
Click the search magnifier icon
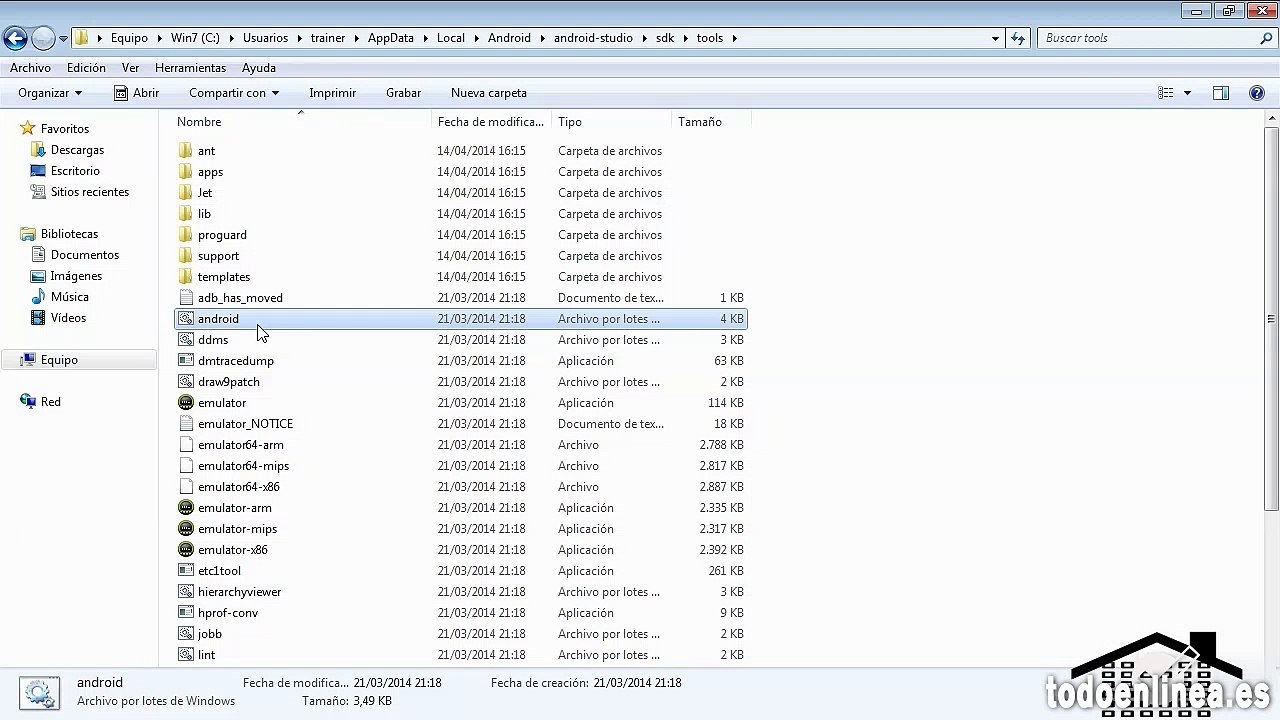coord(1266,38)
